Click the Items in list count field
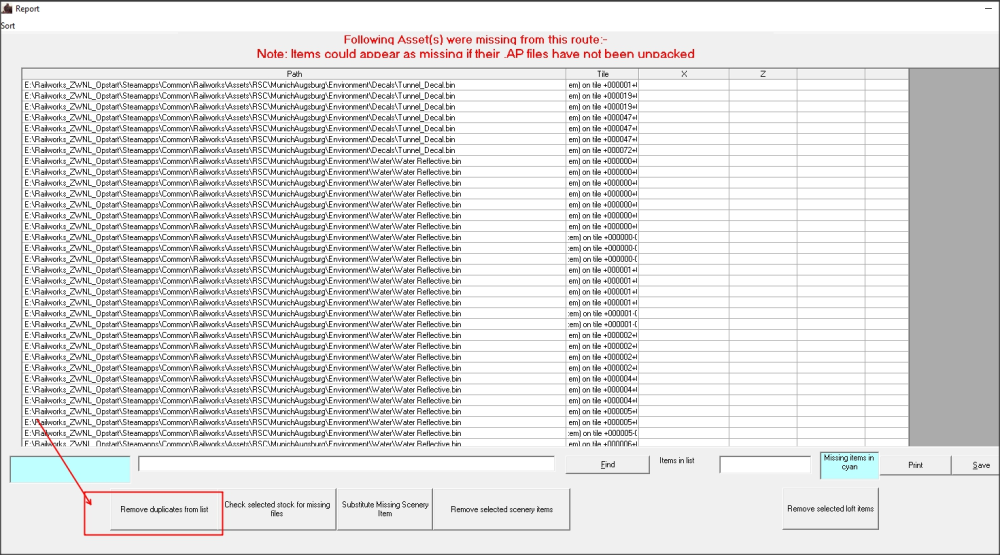Viewport: 1000px width, 555px height. tap(764, 465)
